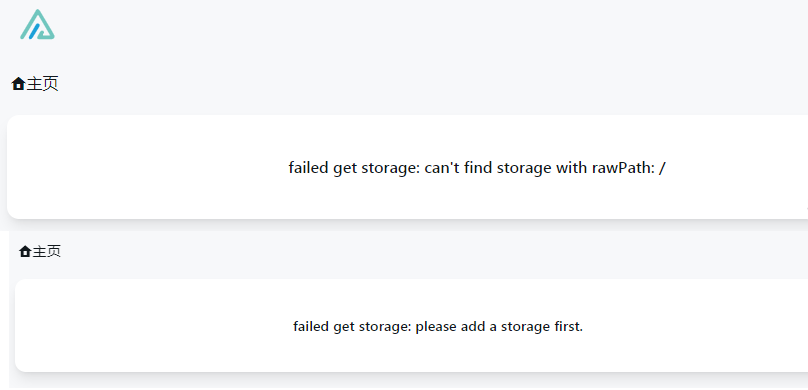Click the blue inner stroke of the AList logo
This screenshot has width=808, height=390.
coord(35,32)
